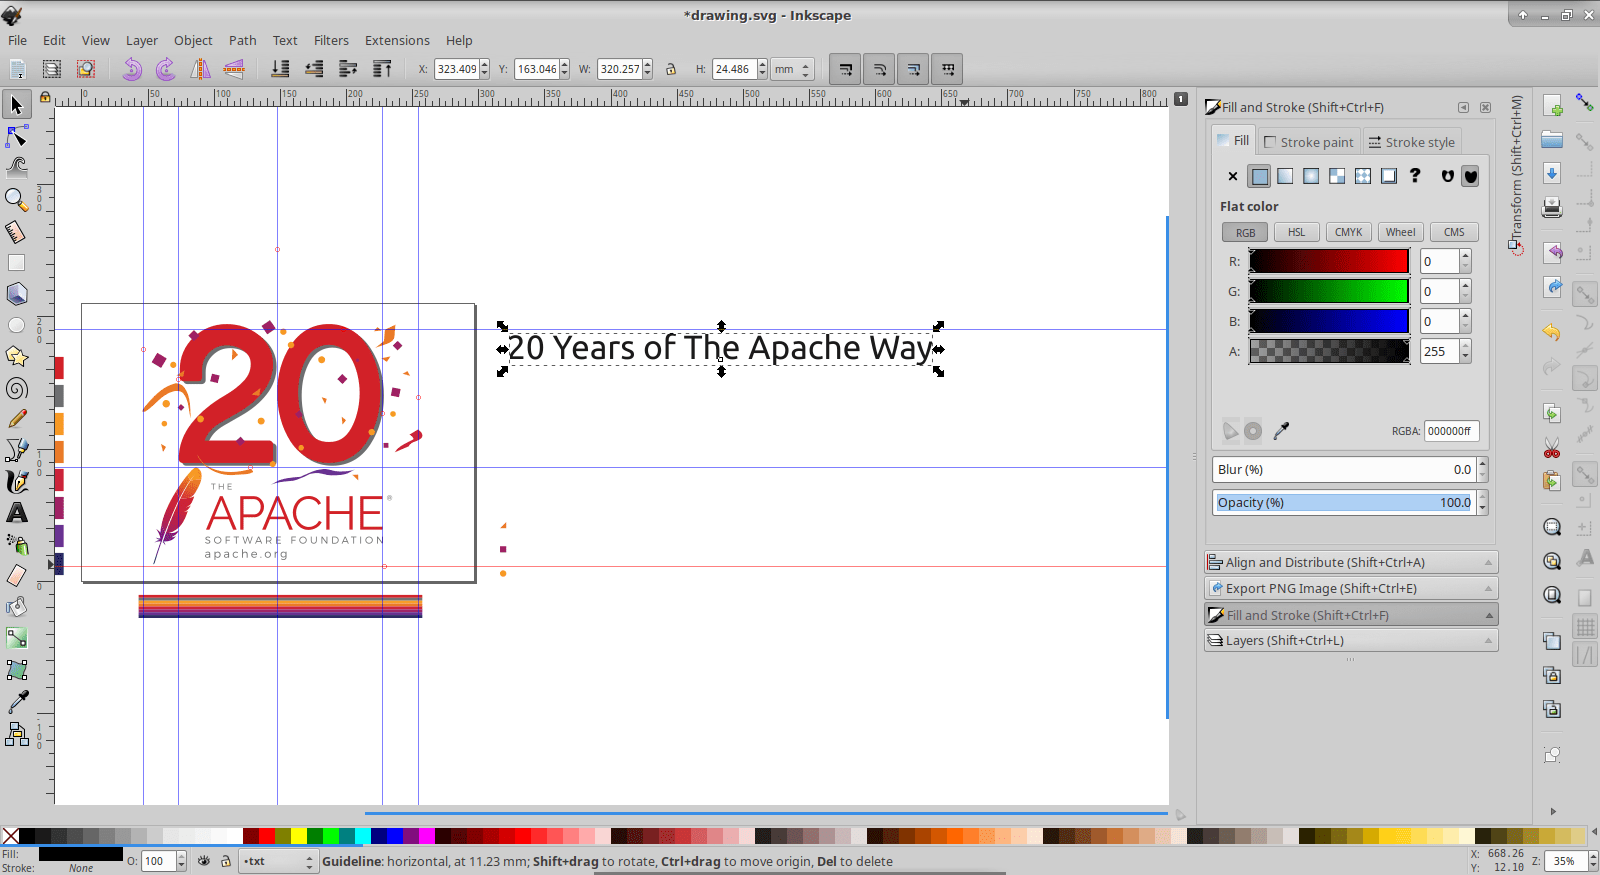
Task: Click the Flip horizontal toolbar icon
Action: coord(201,69)
